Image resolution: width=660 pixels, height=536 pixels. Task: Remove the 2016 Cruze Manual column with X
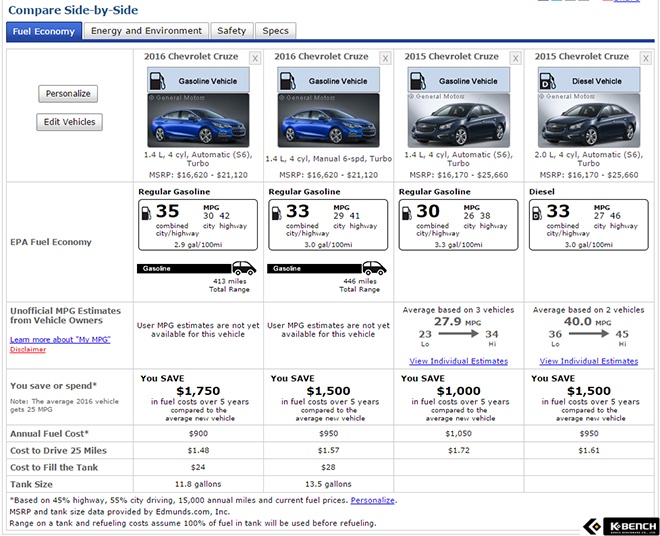tap(385, 59)
